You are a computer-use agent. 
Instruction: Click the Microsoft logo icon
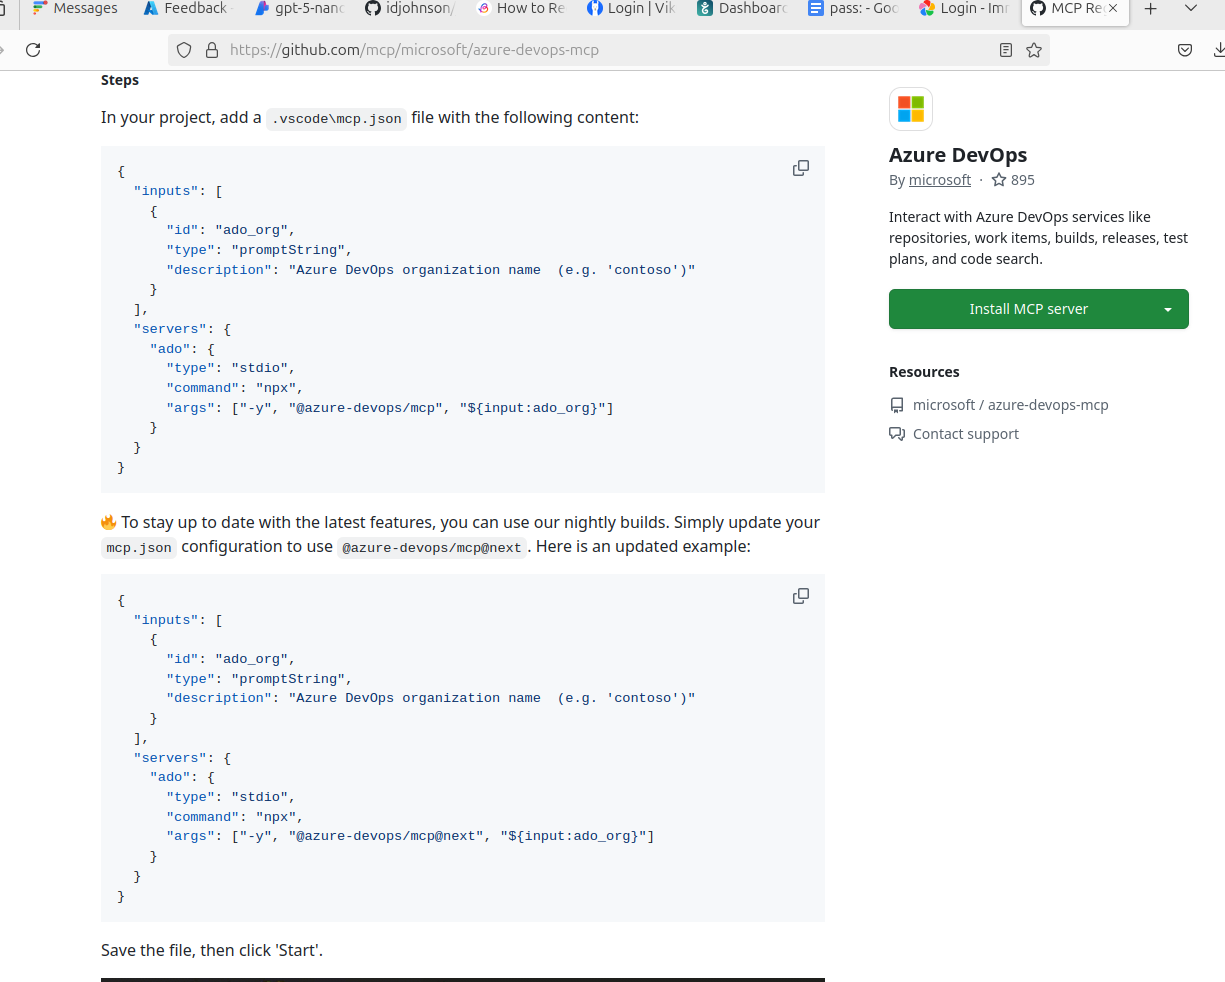click(x=910, y=109)
